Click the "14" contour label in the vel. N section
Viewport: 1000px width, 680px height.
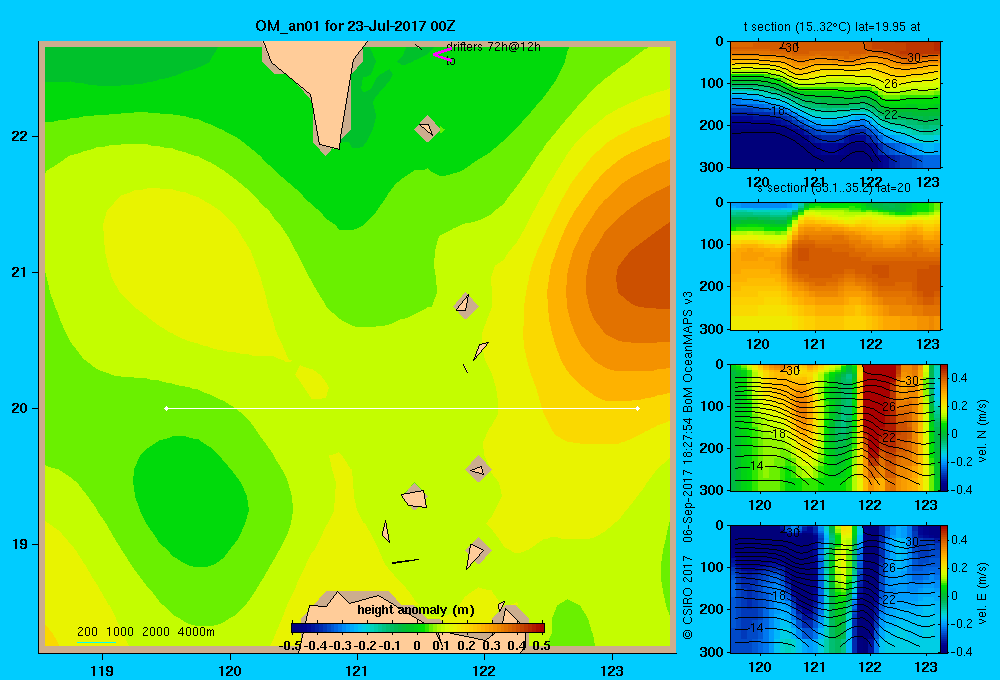click(x=756, y=466)
